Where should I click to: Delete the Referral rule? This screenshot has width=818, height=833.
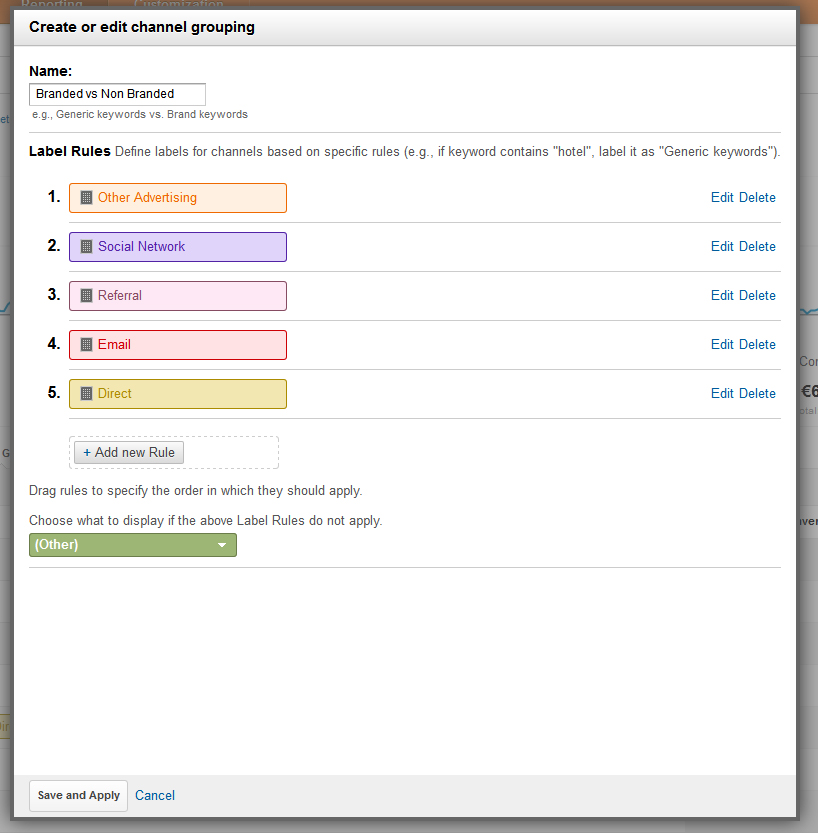point(757,296)
